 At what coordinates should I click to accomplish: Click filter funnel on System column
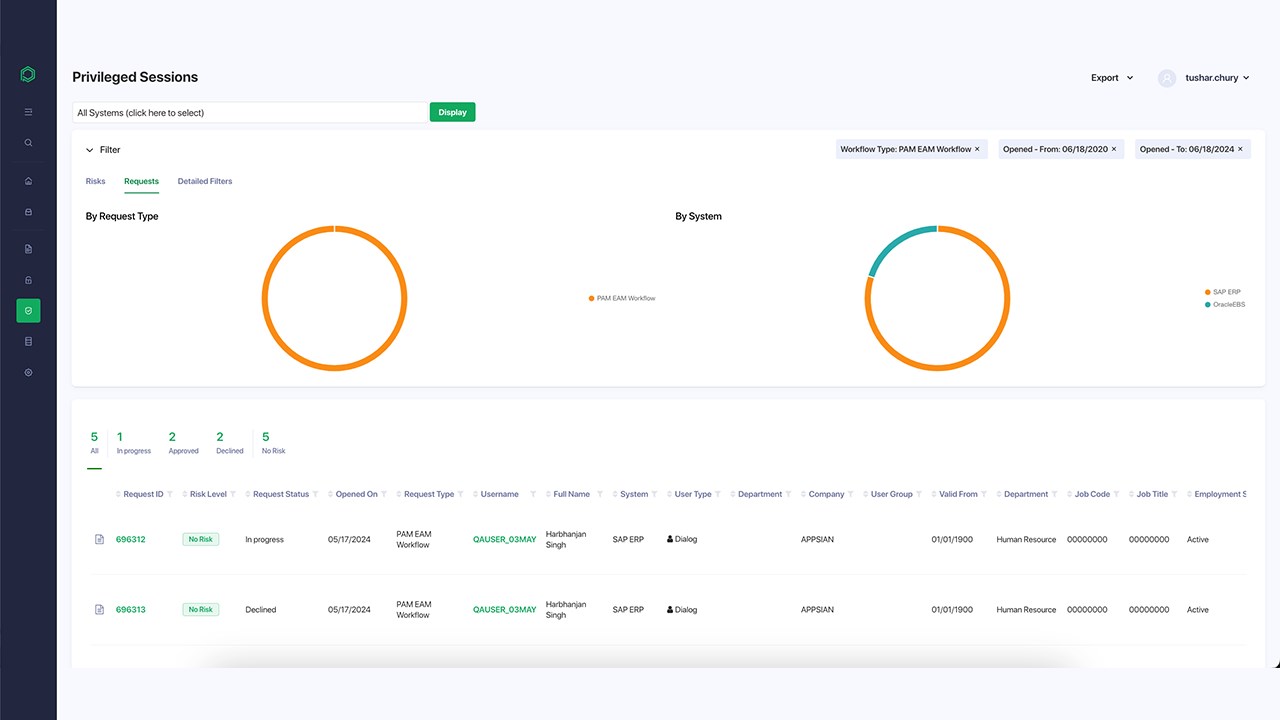[x=655, y=494]
